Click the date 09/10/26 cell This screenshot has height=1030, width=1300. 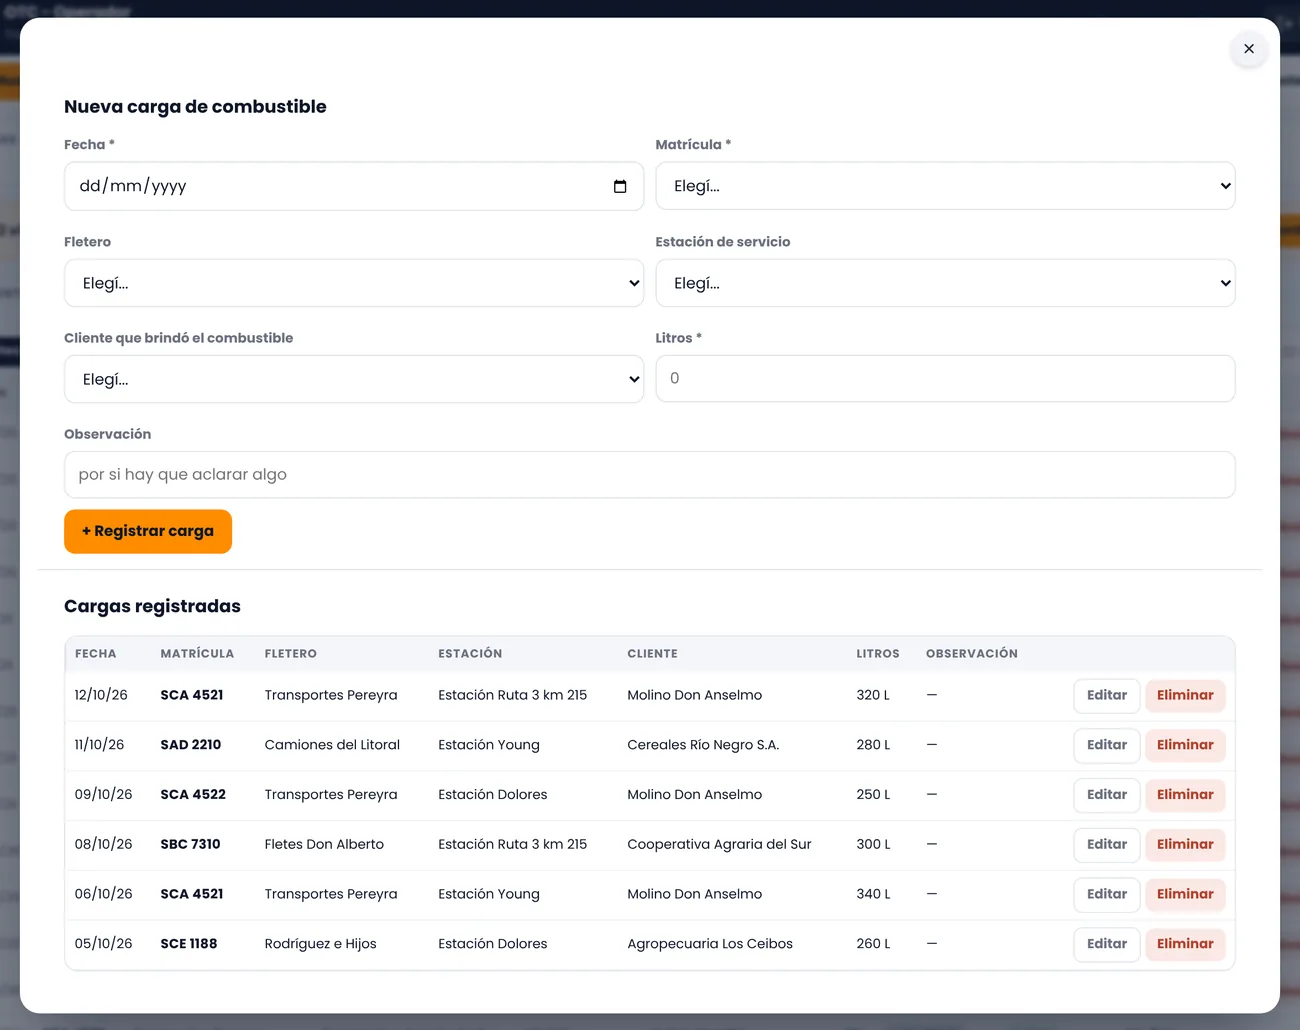pyautogui.click(x=103, y=795)
